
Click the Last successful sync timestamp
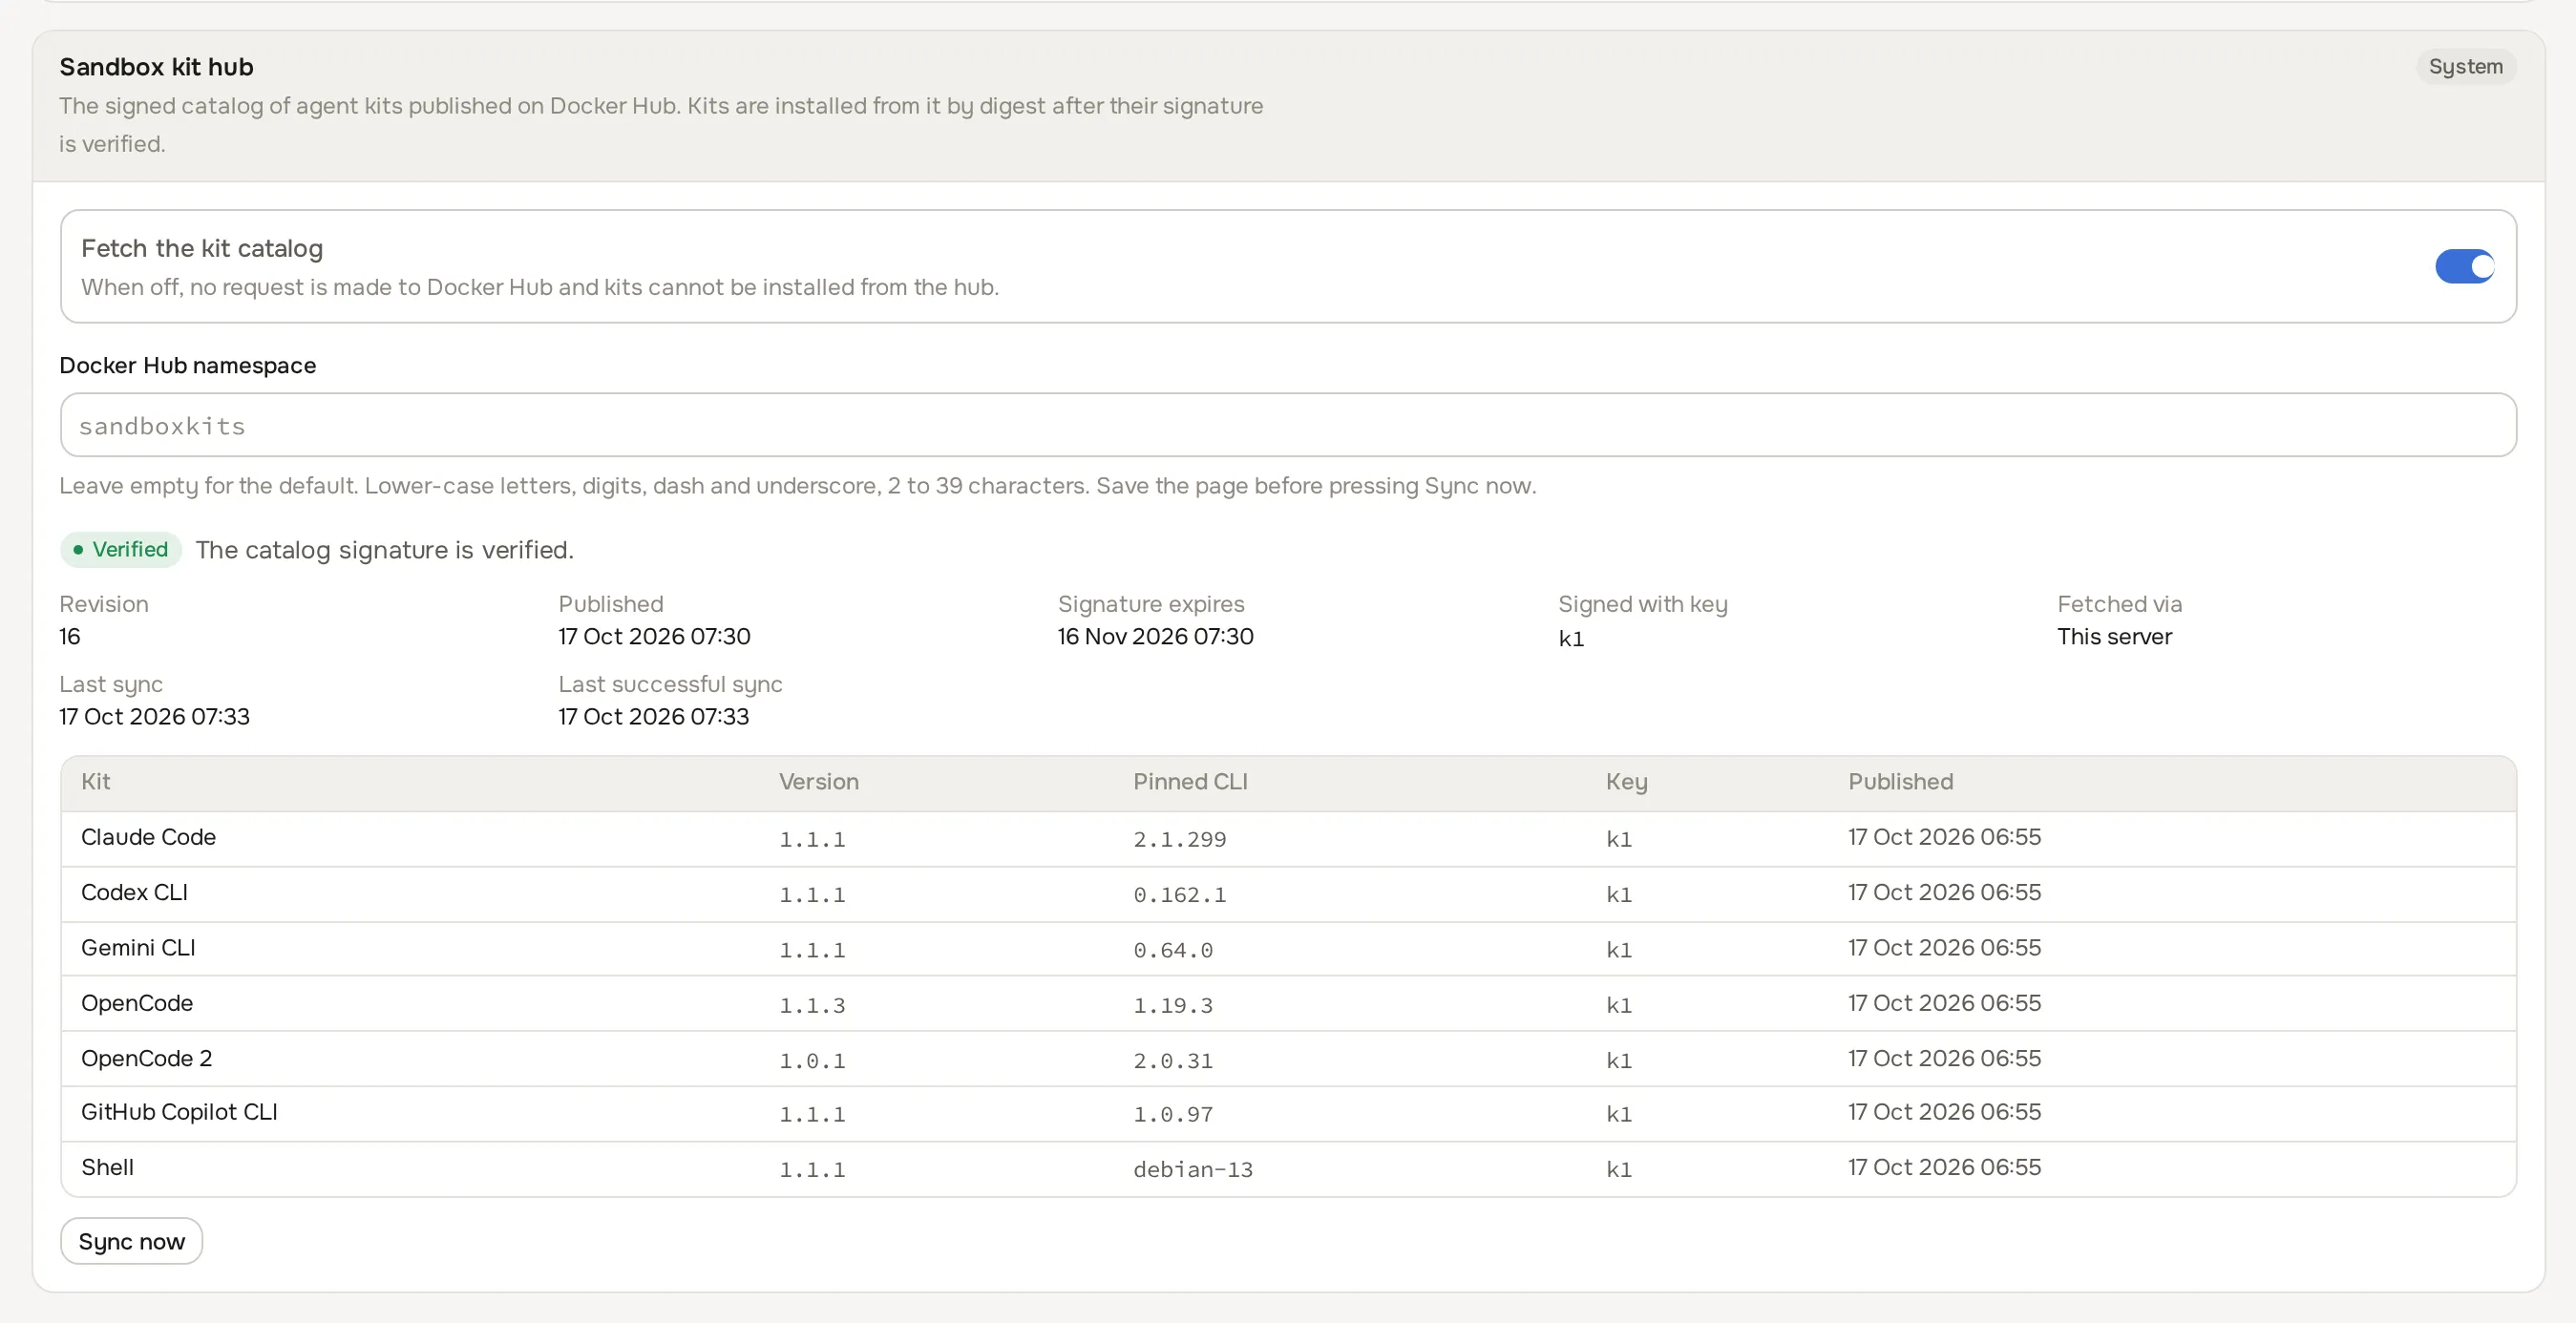(x=653, y=716)
